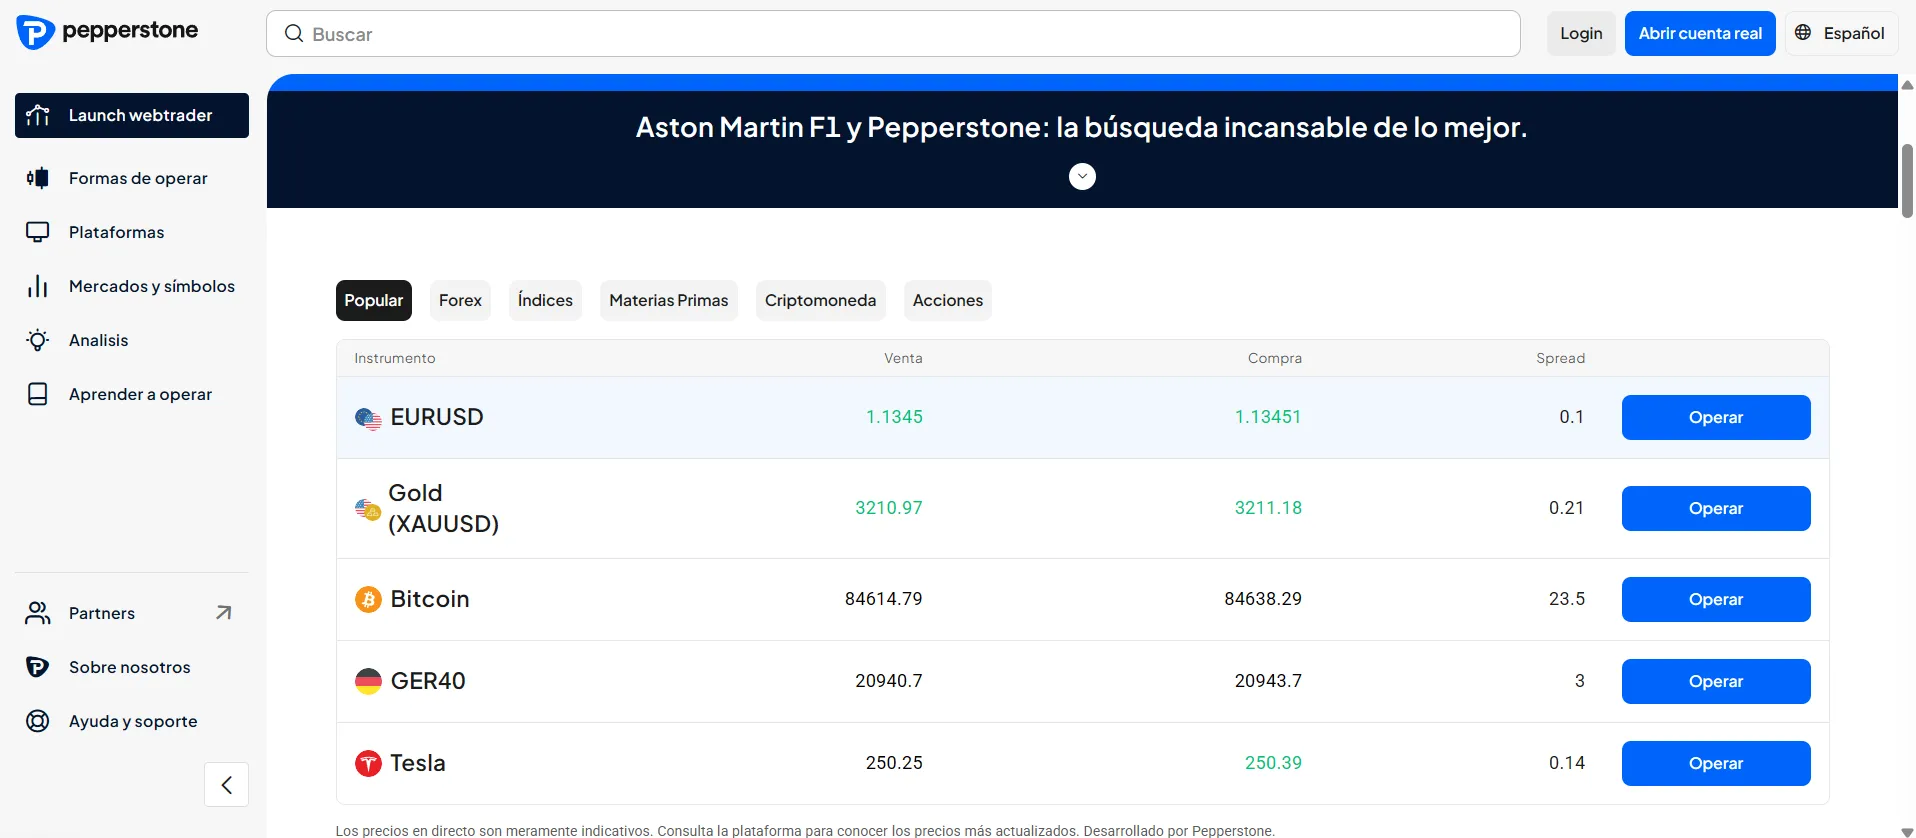This screenshot has height=838, width=1916.
Task: Click the Pepperstone logo
Action: [107, 32]
